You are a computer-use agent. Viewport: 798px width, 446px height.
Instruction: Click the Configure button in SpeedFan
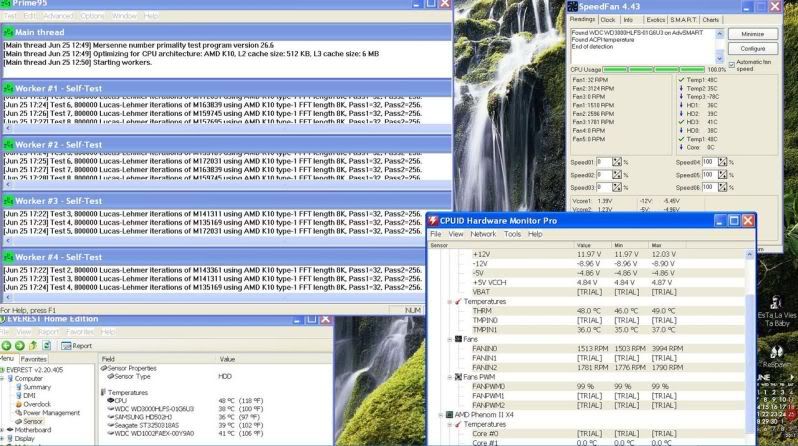point(753,48)
